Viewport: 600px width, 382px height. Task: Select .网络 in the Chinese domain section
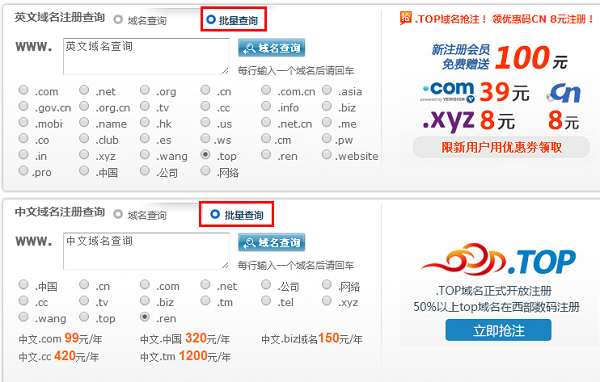coord(326,285)
